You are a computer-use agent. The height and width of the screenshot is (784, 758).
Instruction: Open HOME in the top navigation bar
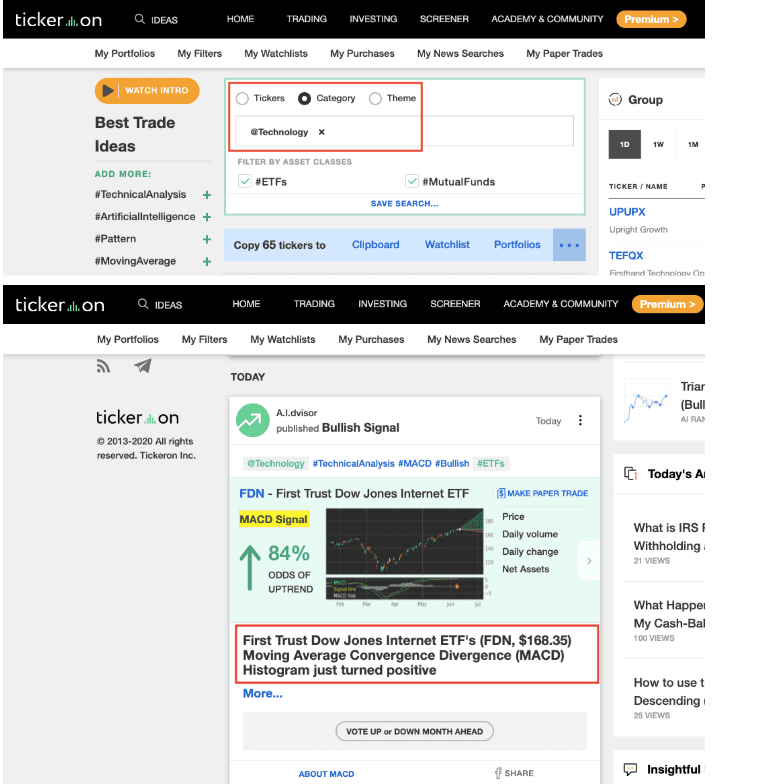240,19
